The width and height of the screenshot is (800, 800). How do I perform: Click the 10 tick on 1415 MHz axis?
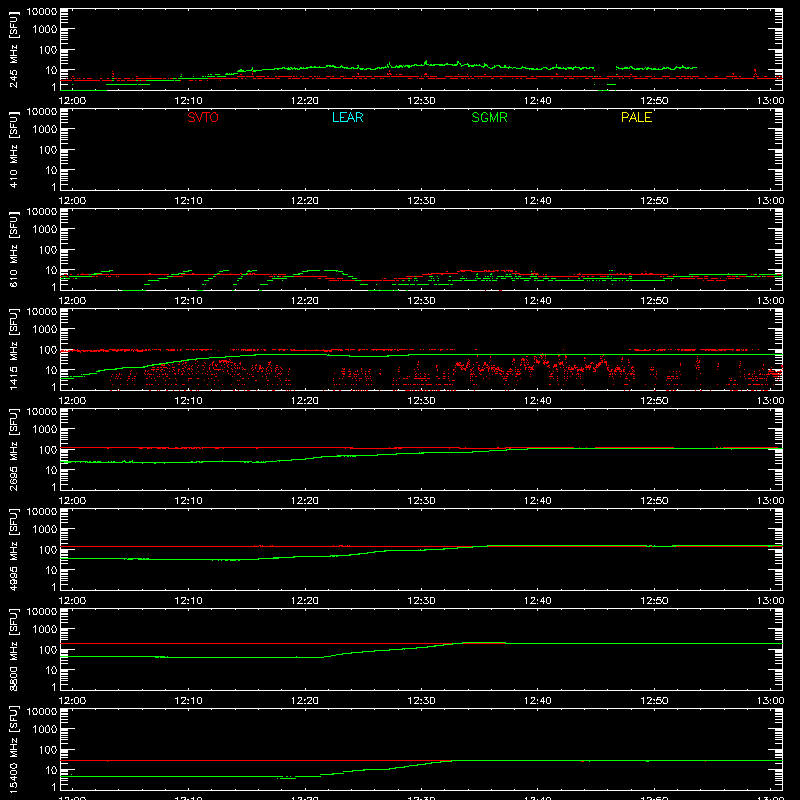[x=52, y=370]
